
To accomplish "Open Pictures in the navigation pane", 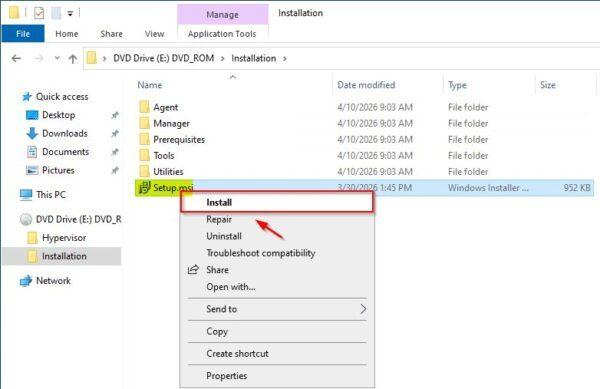I will [58, 170].
